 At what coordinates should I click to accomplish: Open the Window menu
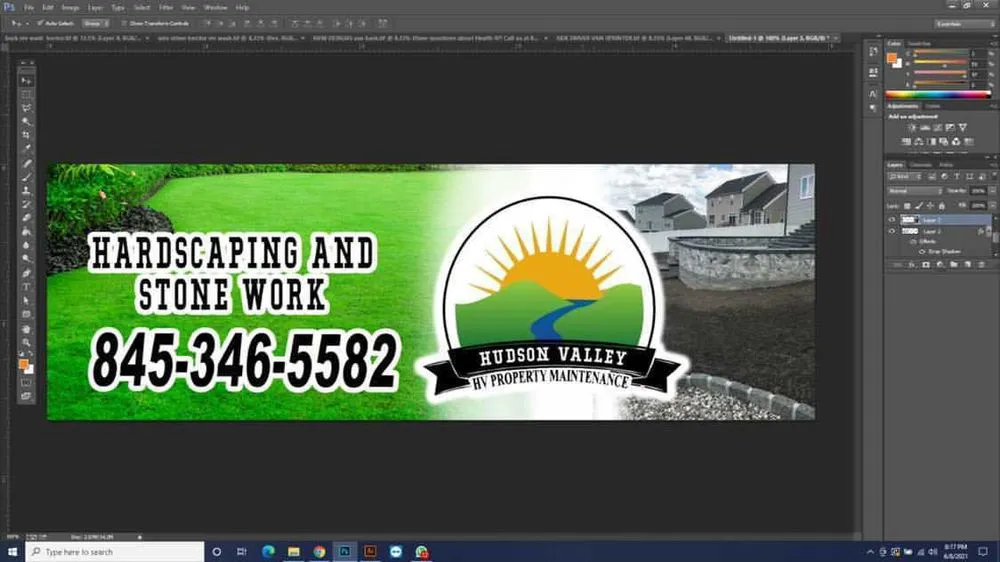[x=216, y=8]
